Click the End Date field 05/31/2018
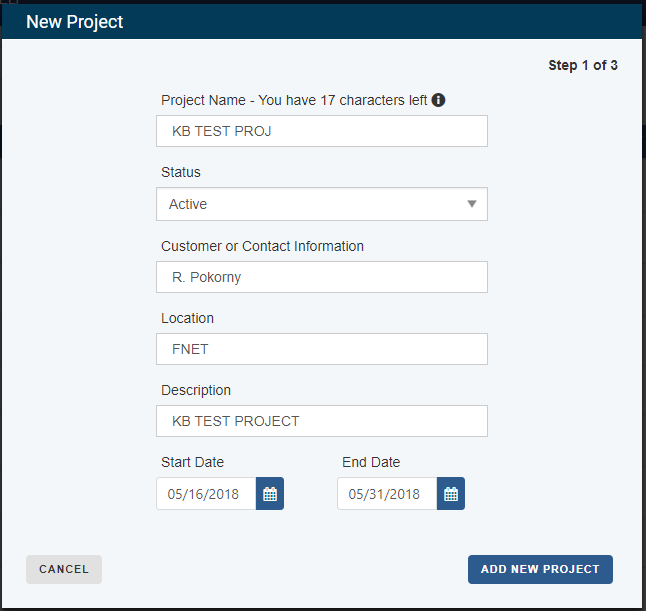 [387, 494]
